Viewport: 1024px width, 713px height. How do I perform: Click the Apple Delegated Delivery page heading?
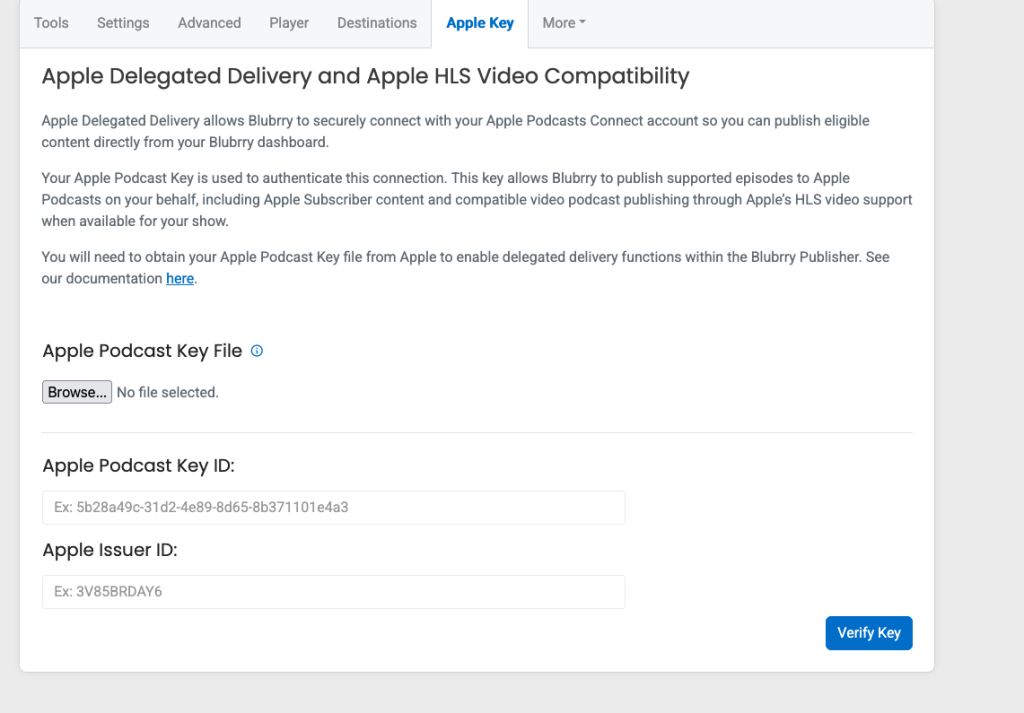365,76
